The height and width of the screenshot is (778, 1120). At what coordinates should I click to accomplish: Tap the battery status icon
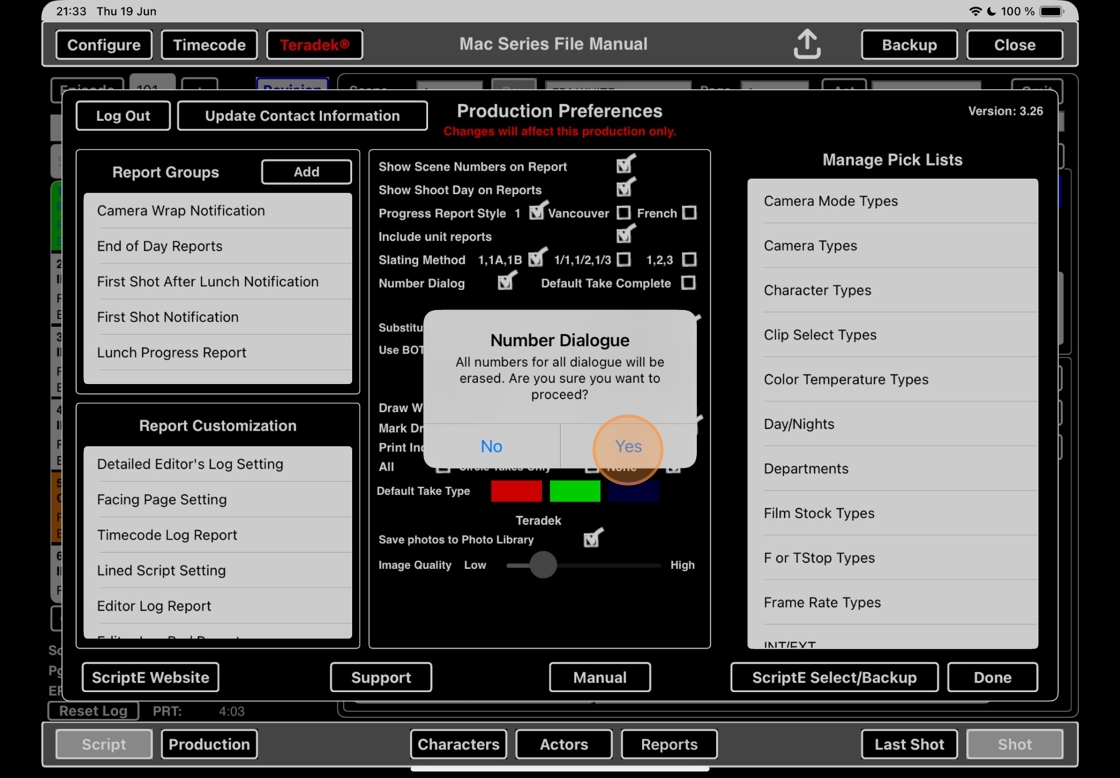click(x=1052, y=11)
